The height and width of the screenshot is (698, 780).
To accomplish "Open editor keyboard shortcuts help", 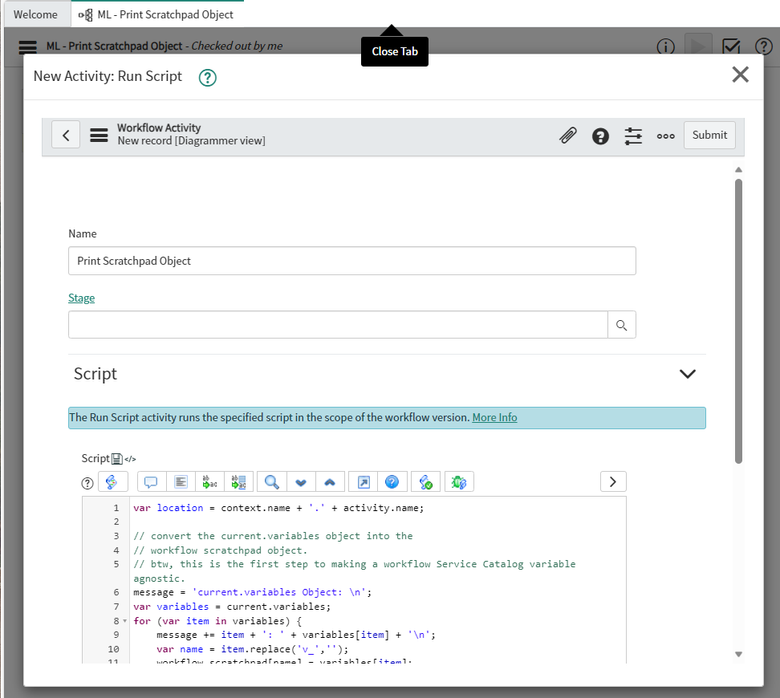I will pyautogui.click(x=392, y=482).
